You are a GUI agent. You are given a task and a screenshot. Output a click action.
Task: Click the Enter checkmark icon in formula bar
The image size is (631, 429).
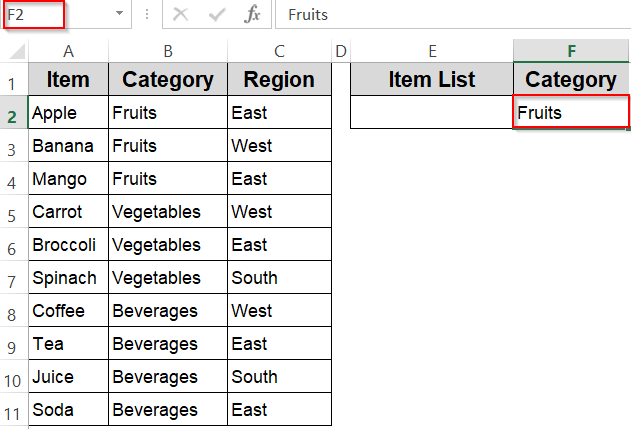[217, 15]
